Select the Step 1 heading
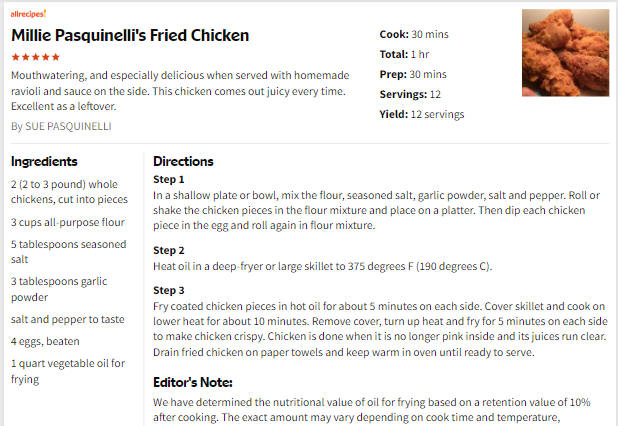 coord(169,180)
